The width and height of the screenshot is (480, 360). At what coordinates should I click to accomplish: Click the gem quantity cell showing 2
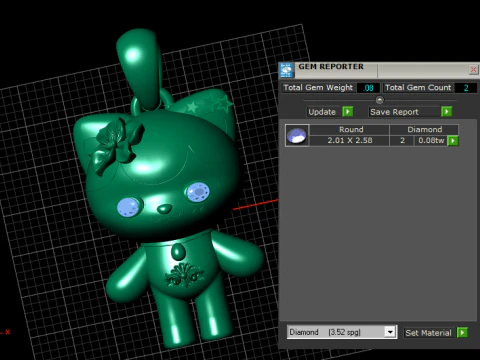[402, 140]
